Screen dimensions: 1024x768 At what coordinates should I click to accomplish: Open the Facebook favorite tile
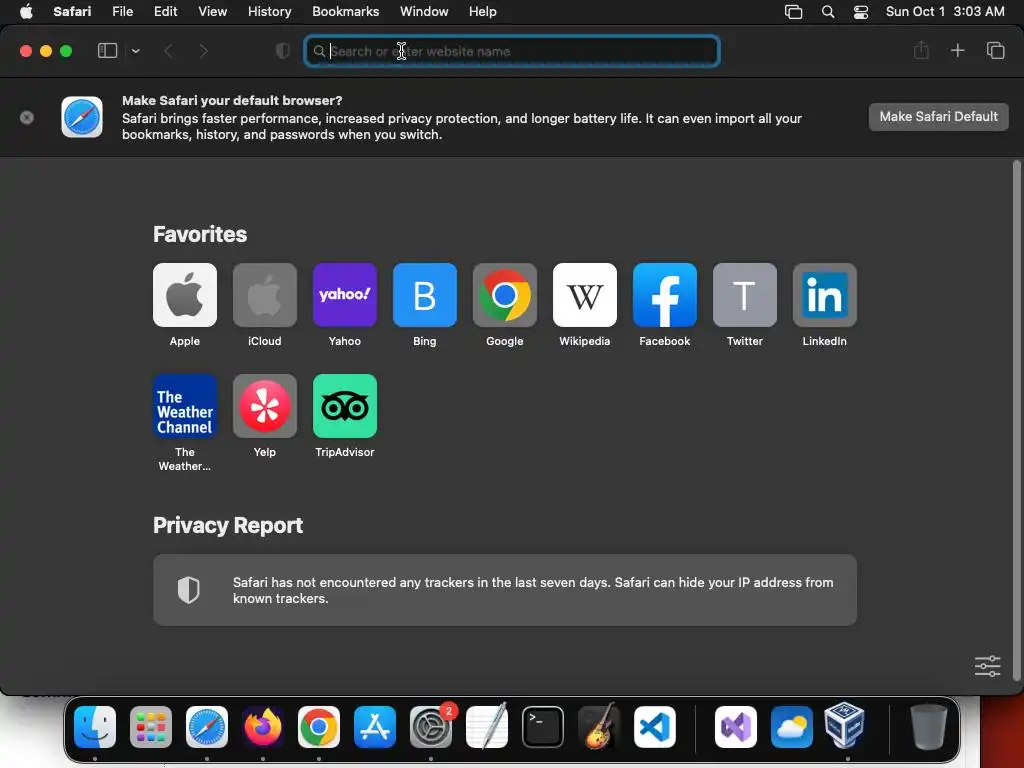665,295
